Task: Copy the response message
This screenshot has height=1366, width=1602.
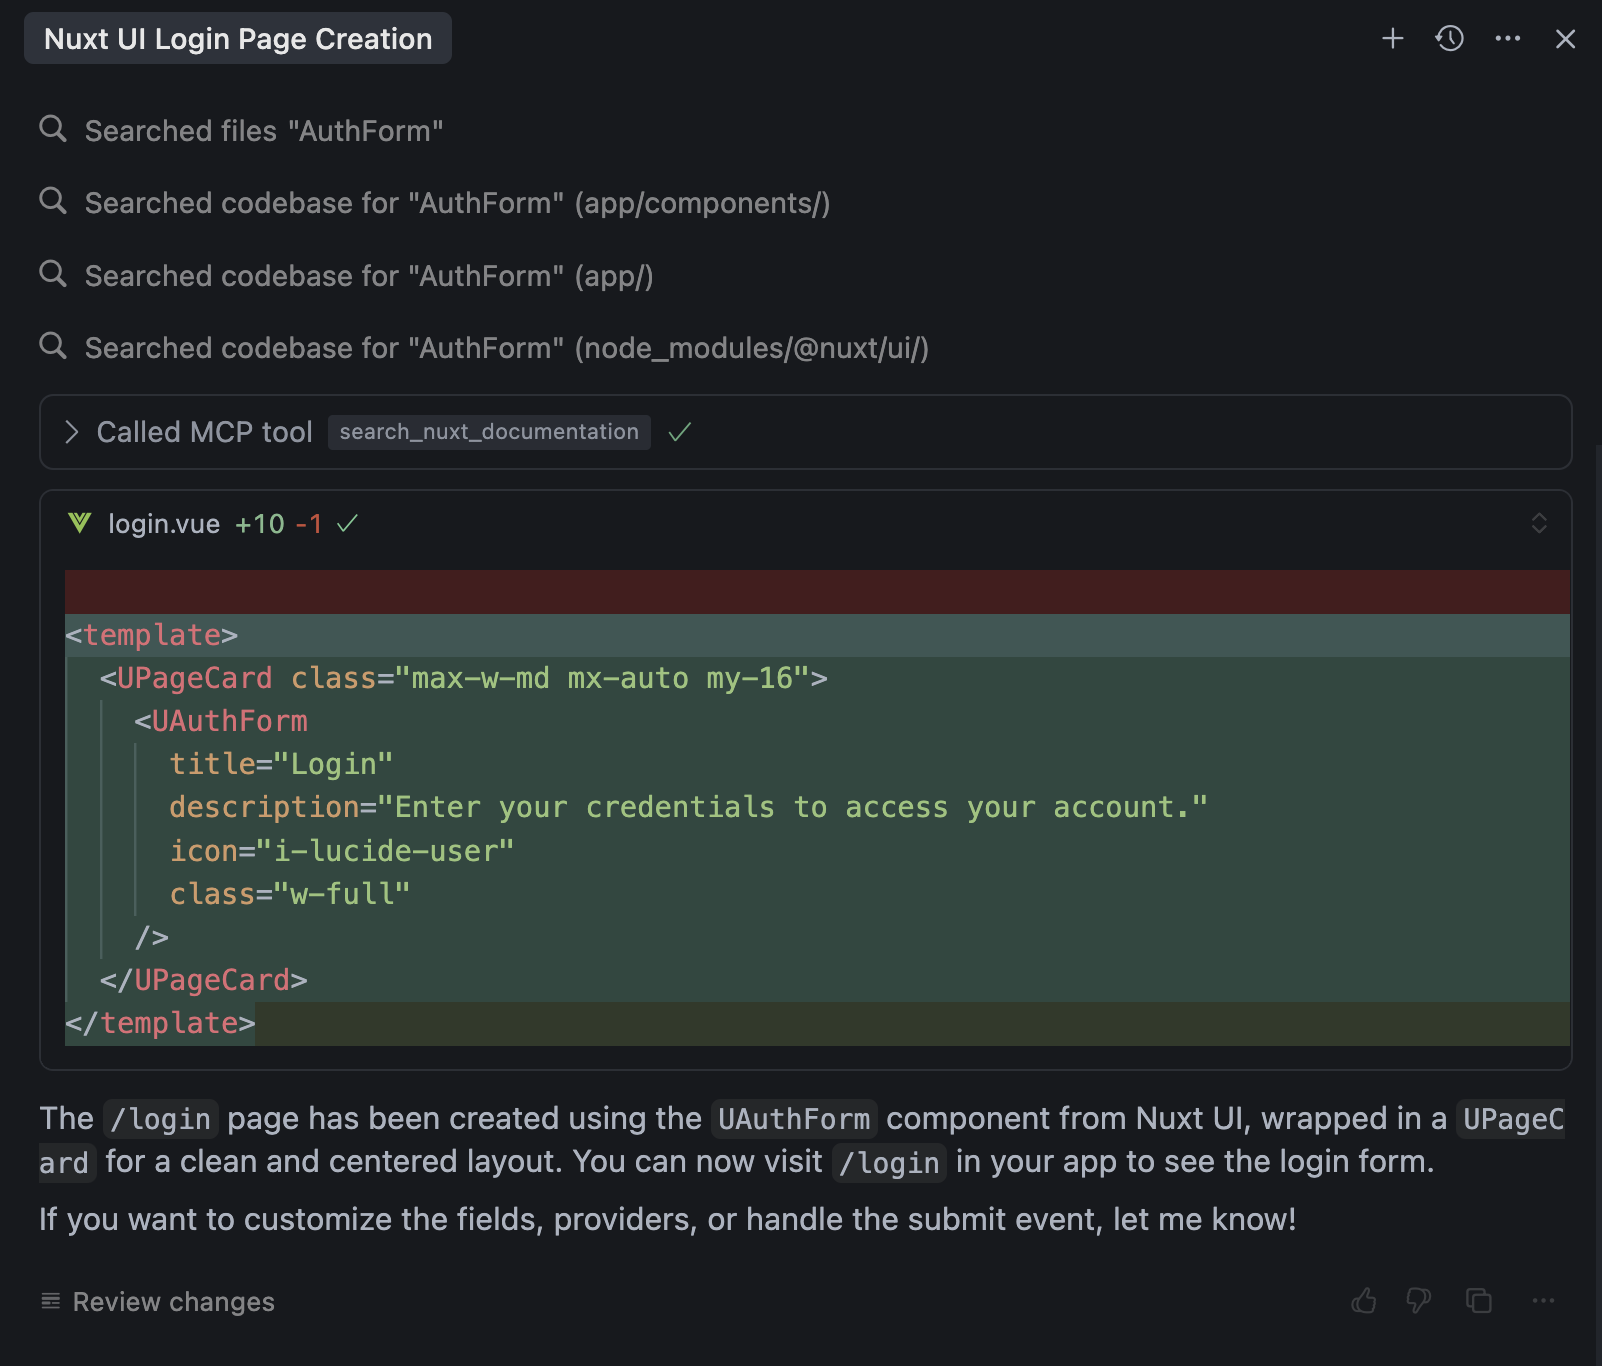Action: click(1478, 1301)
